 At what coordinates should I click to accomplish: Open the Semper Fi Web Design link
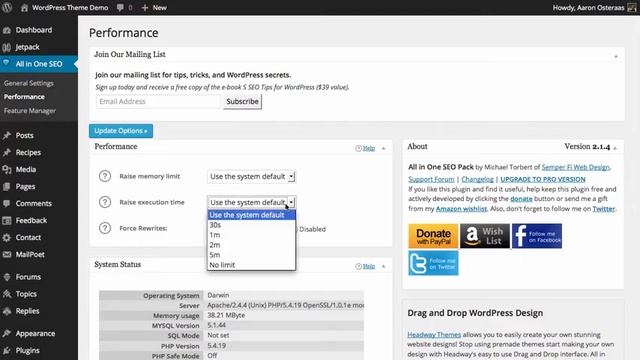(x=576, y=167)
